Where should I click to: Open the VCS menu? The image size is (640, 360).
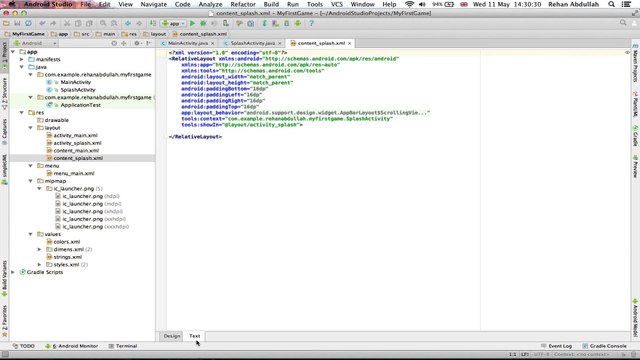click(337, 4)
